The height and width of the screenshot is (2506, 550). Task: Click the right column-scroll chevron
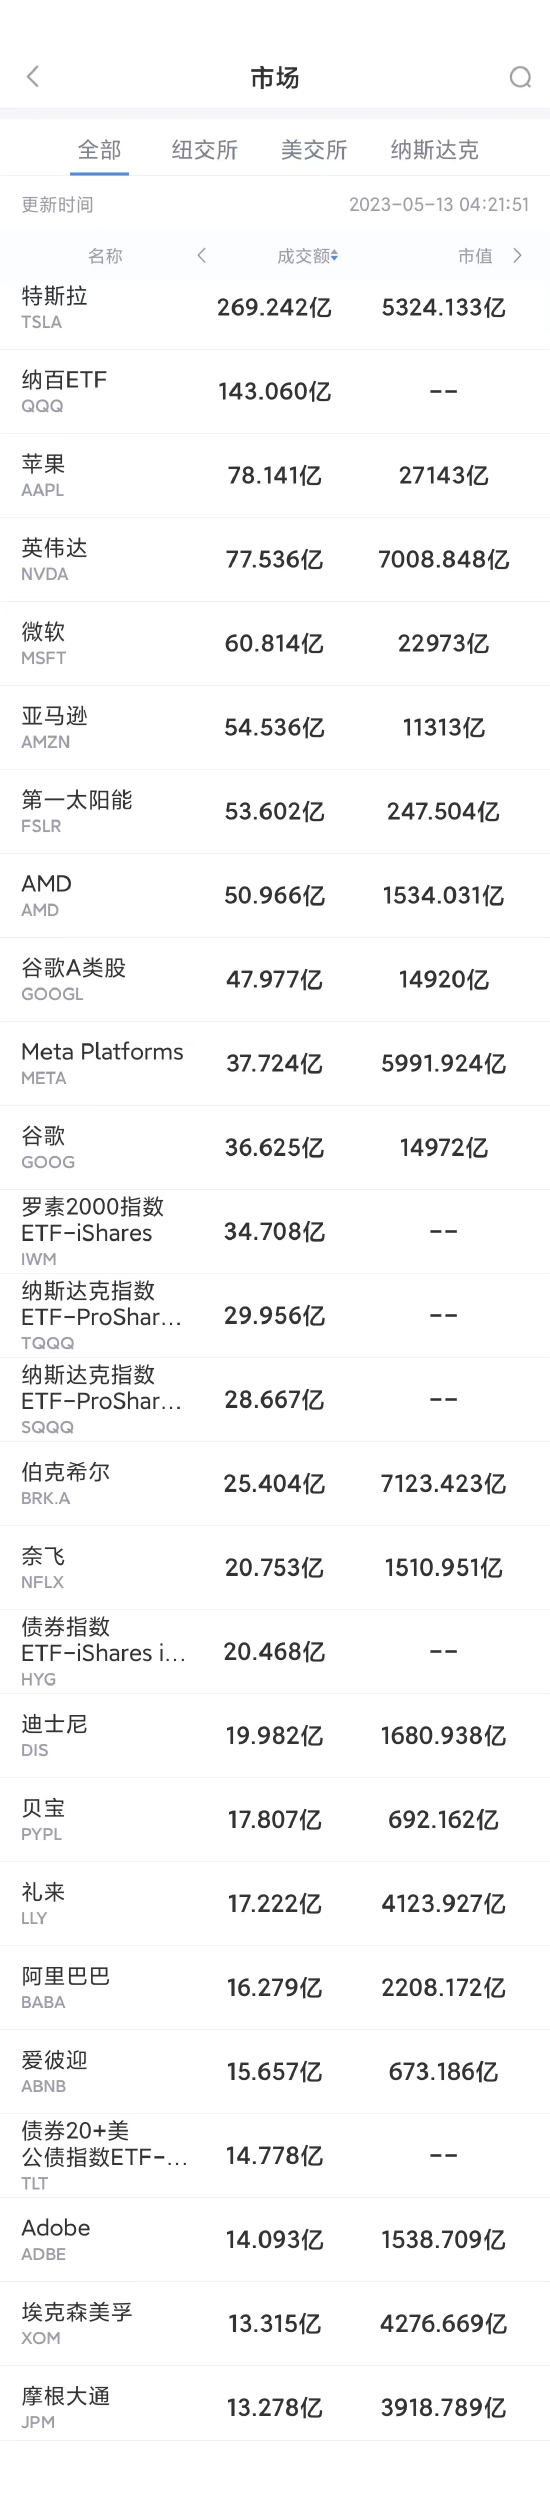pyautogui.click(x=517, y=255)
